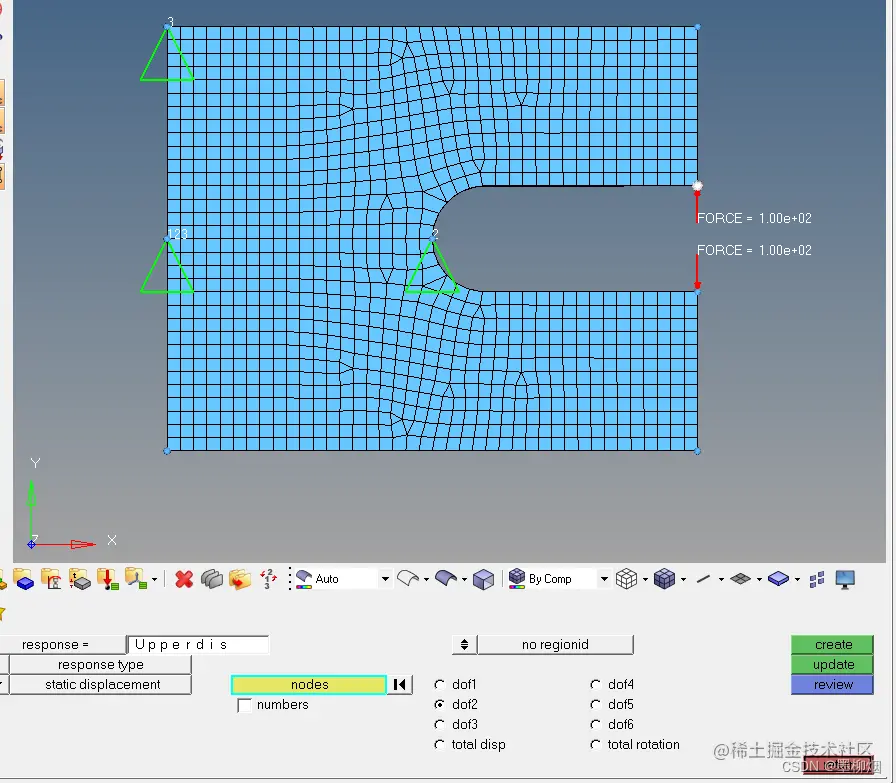Viewport: 896px width, 783px height.
Task: Select the dof1 radio button
Action: pyautogui.click(x=439, y=685)
